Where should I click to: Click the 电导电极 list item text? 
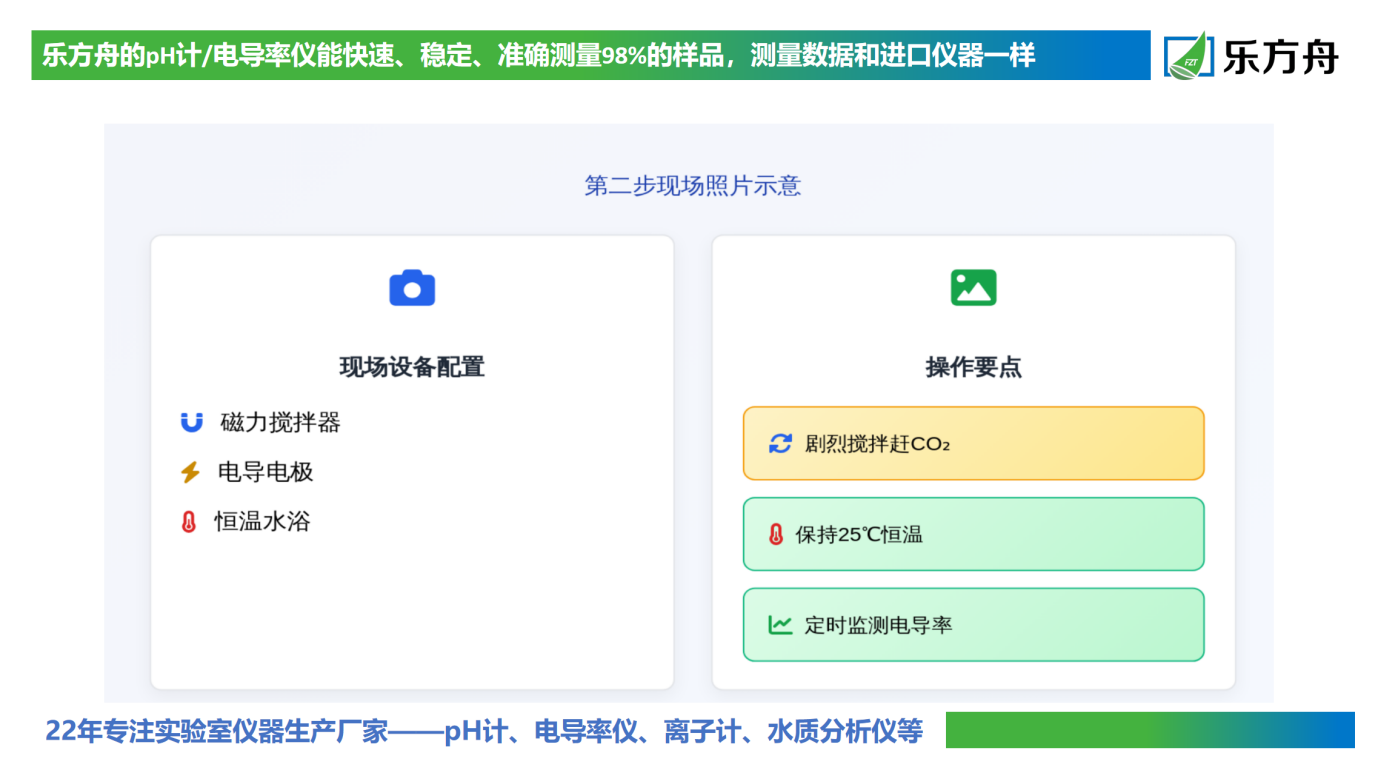[266, 472]
